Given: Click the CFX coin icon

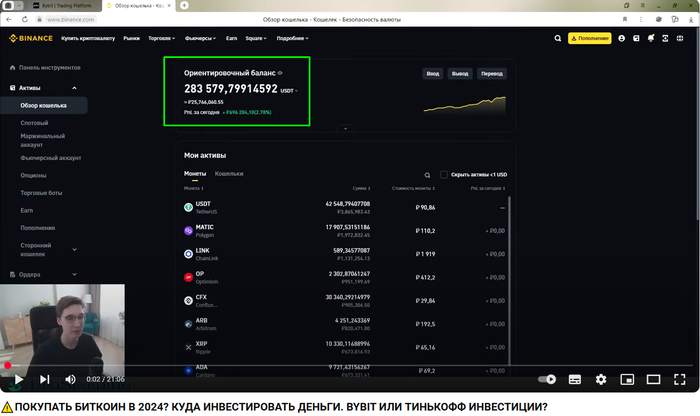Looking at the screenshot, I should 188,301.
